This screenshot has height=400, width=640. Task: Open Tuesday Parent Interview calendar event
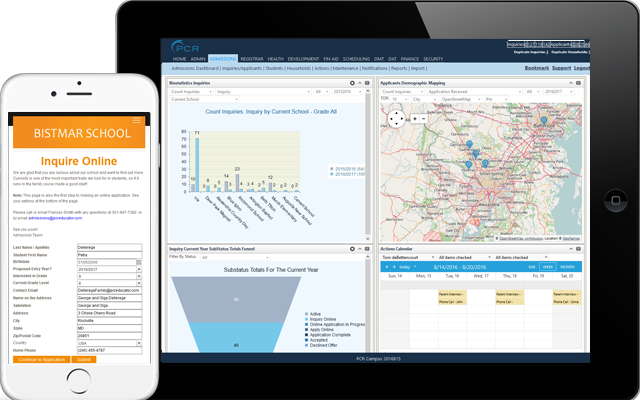[452, 294]
